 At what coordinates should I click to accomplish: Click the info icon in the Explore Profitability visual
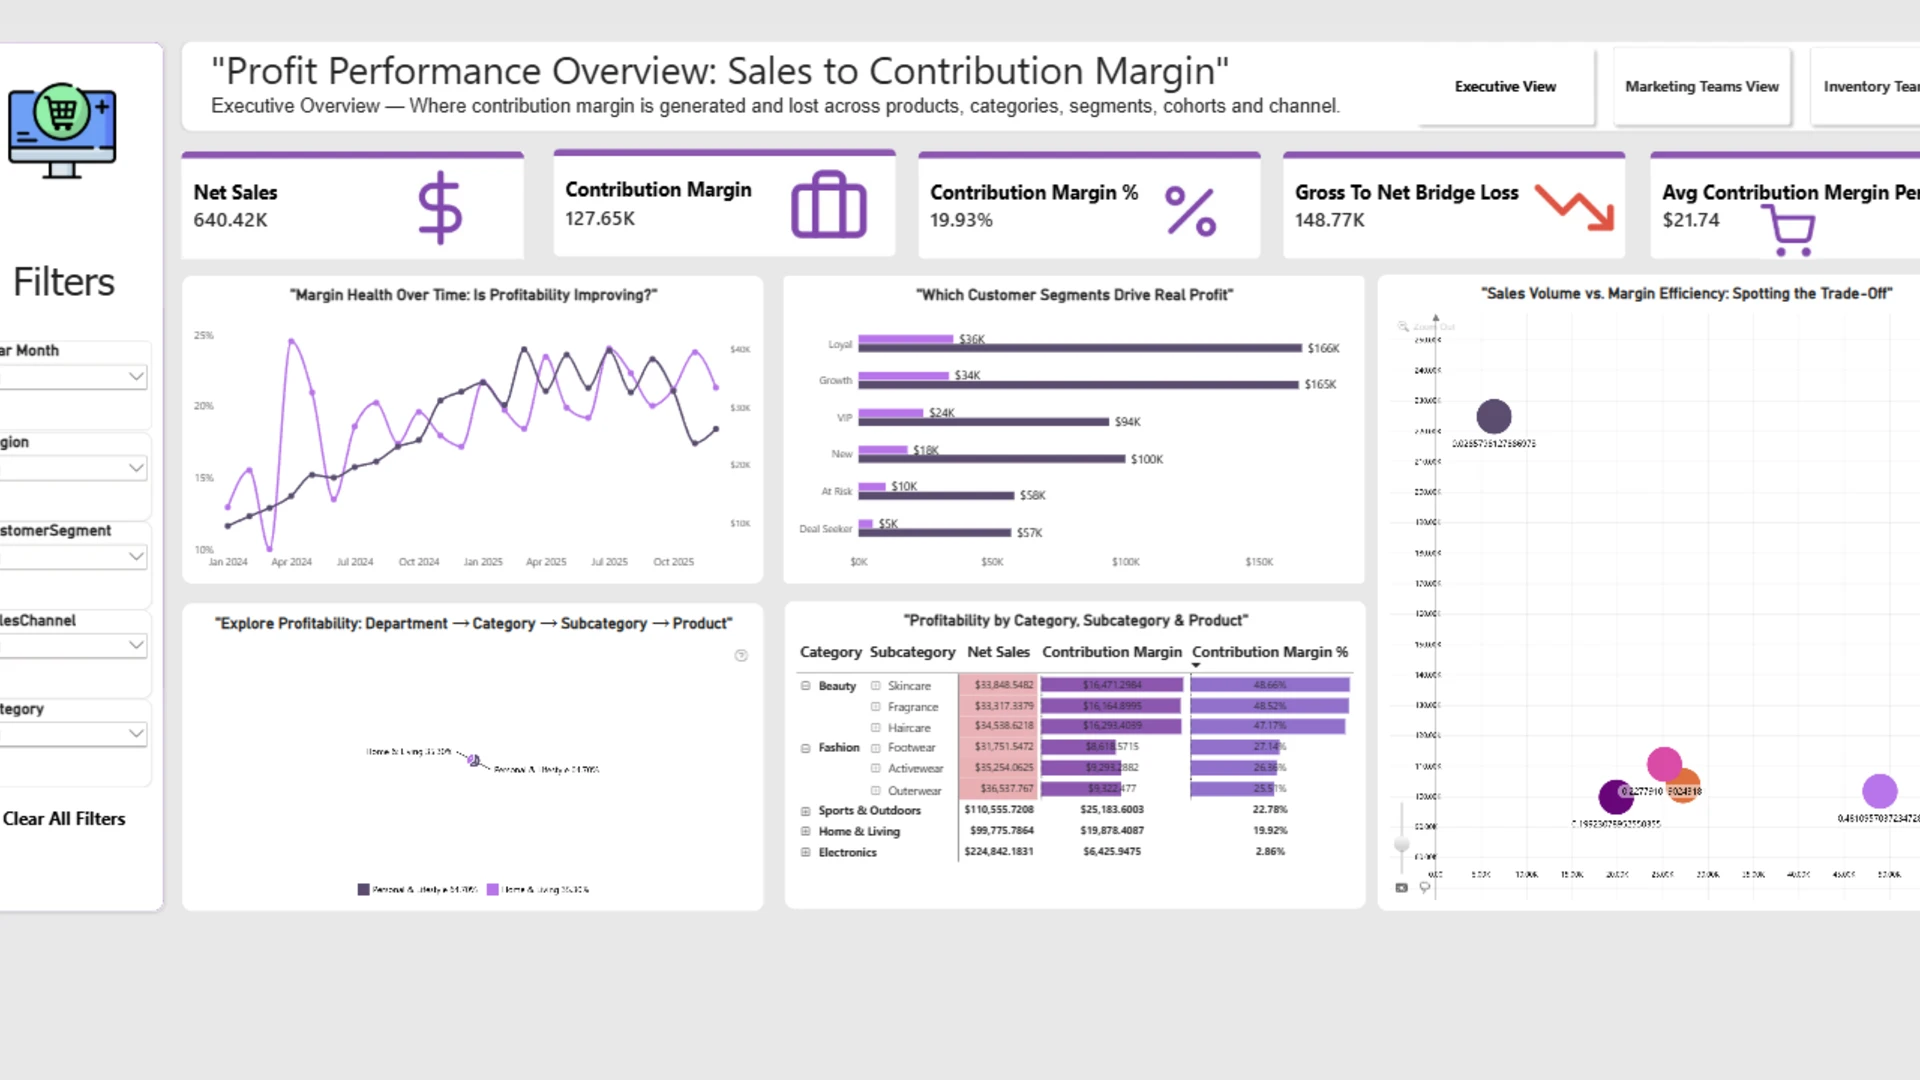[x=741, y=656]
